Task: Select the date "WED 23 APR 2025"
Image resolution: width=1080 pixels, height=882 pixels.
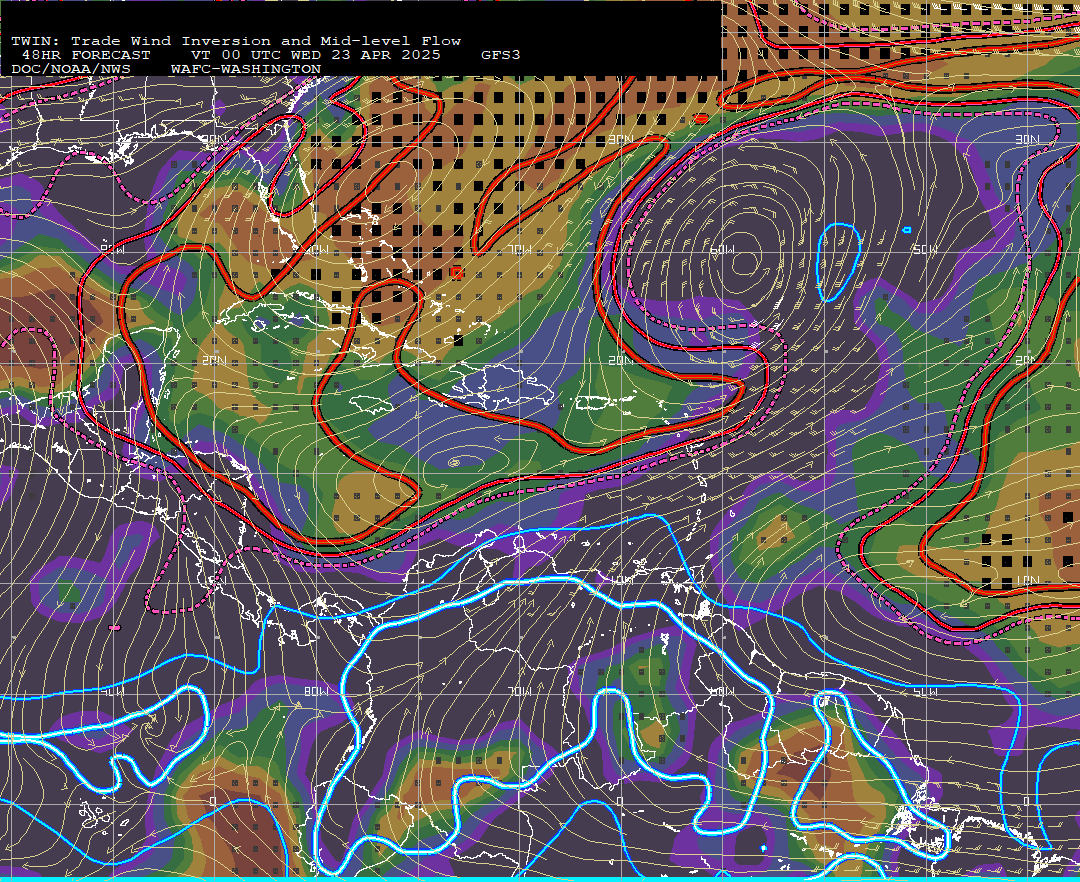Action: [366, 55]
